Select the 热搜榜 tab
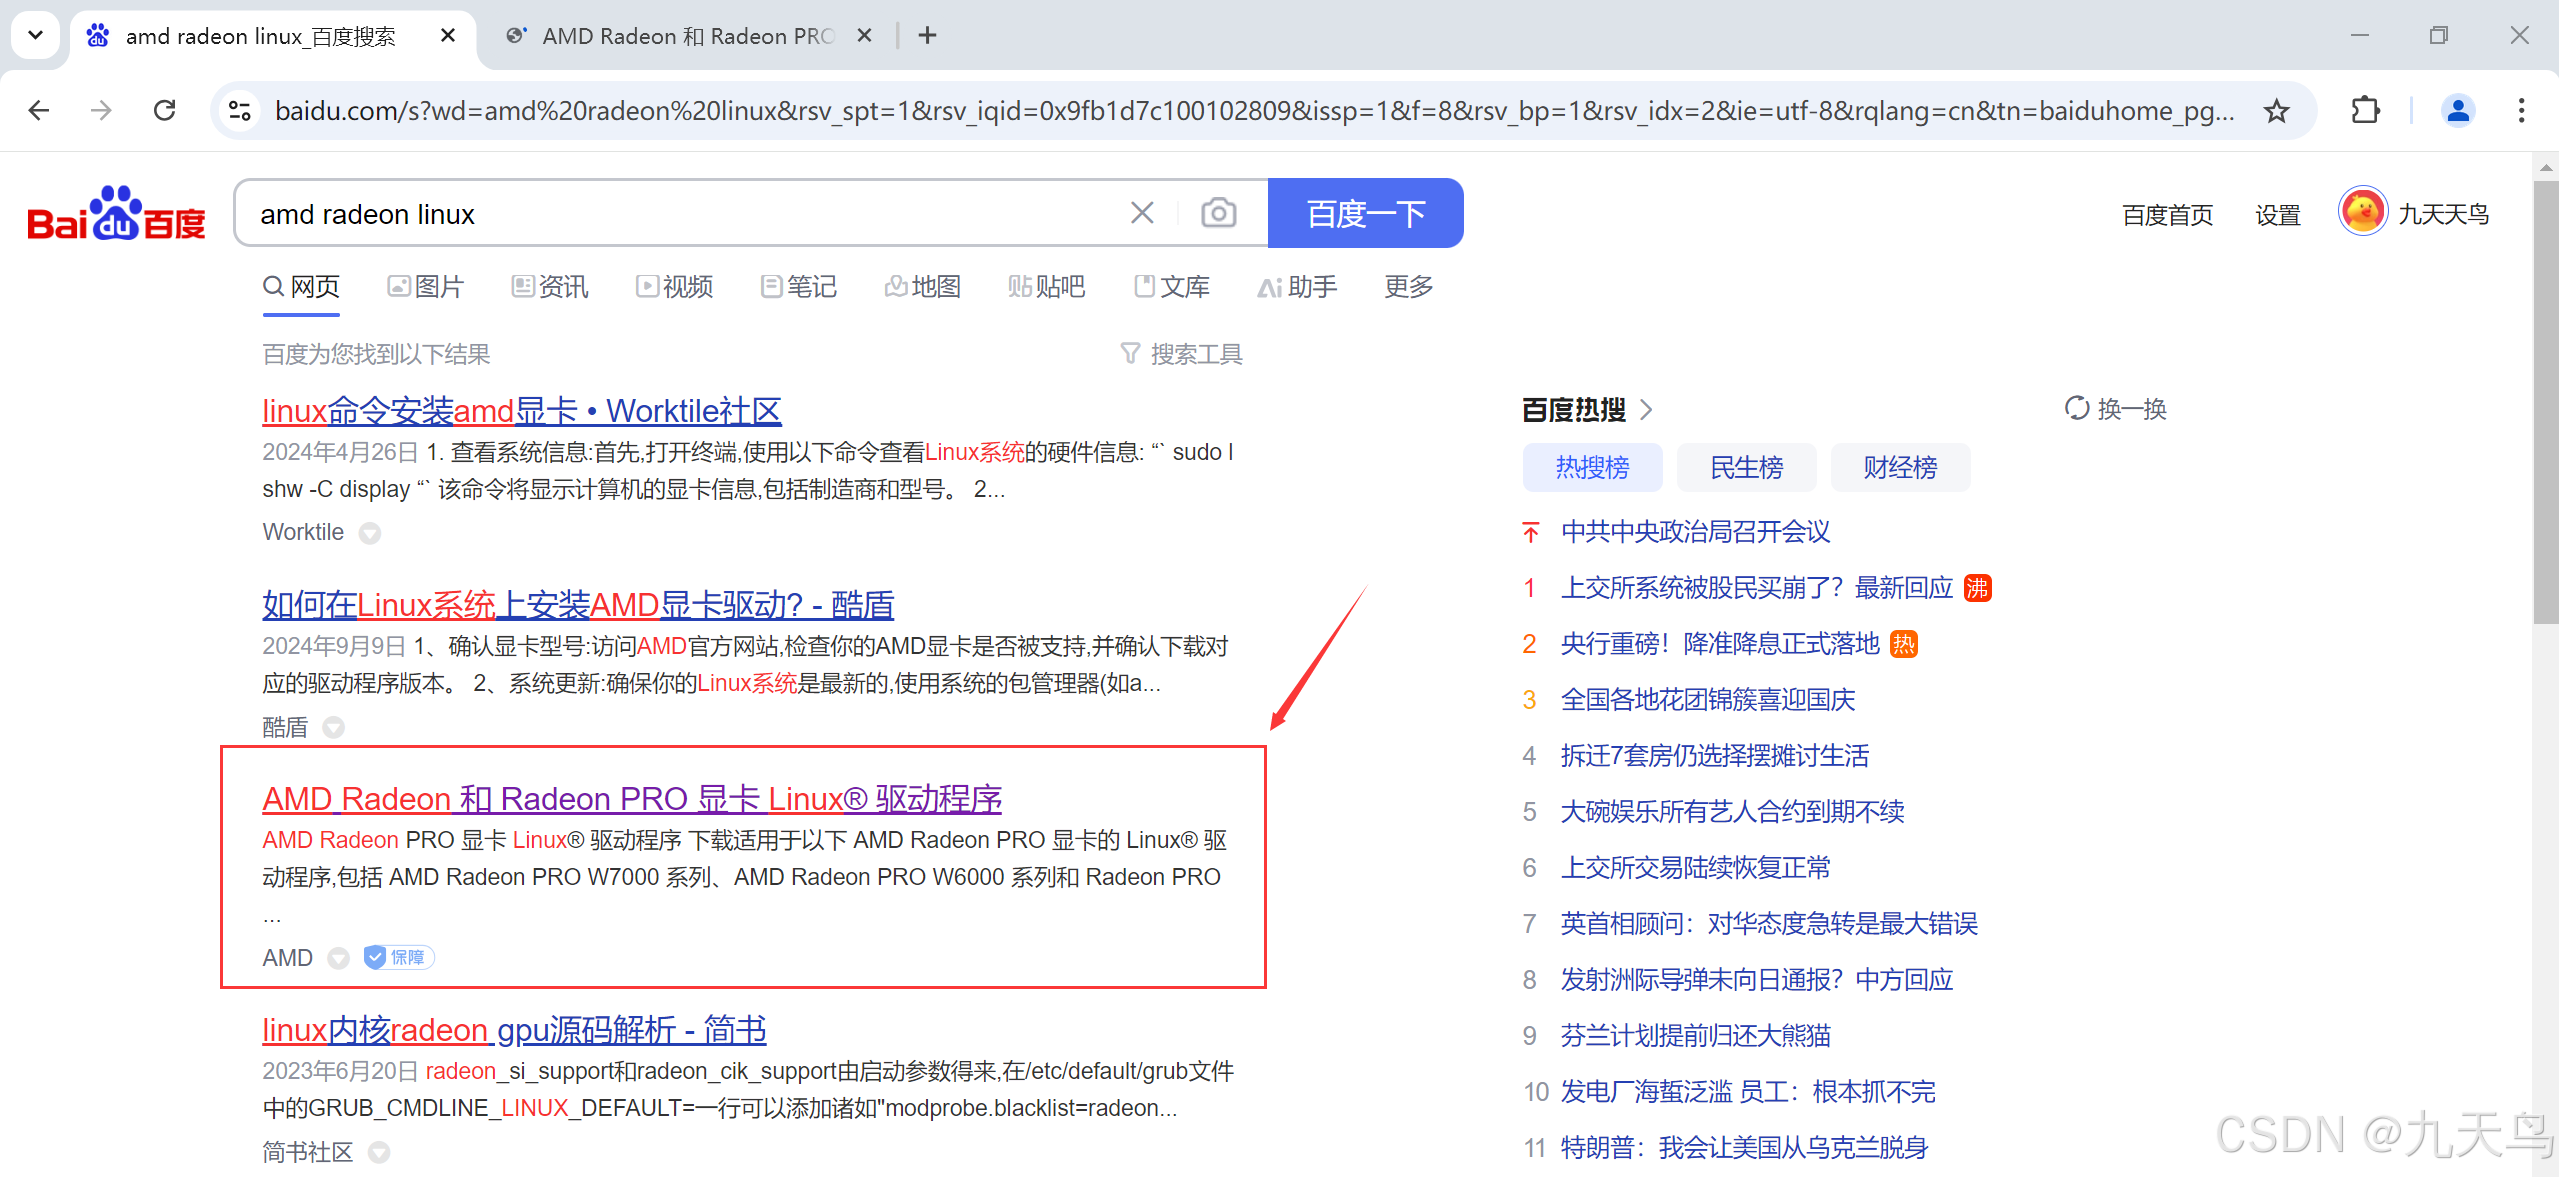Screen dimensions: 2559x1177 click(1592, 467)
